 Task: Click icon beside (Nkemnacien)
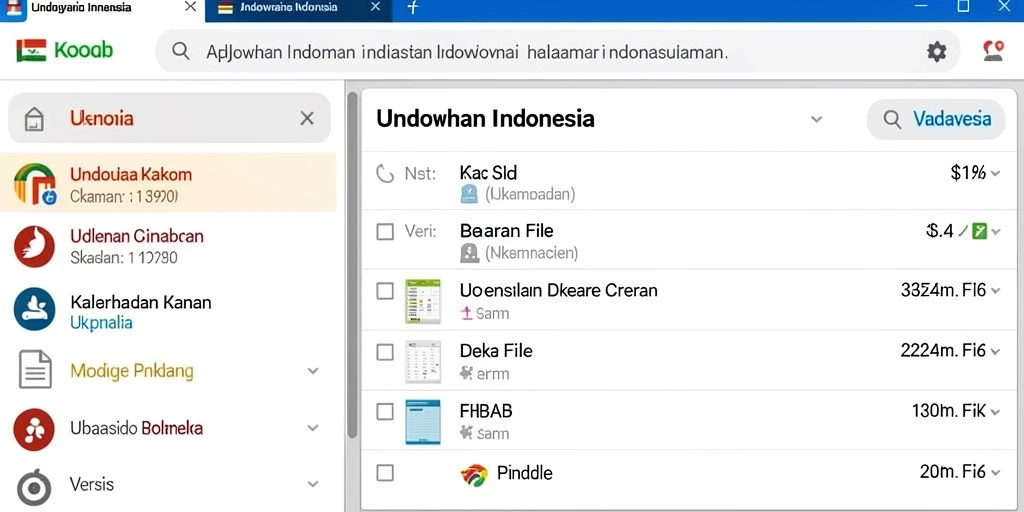click(x=470, y=253)
